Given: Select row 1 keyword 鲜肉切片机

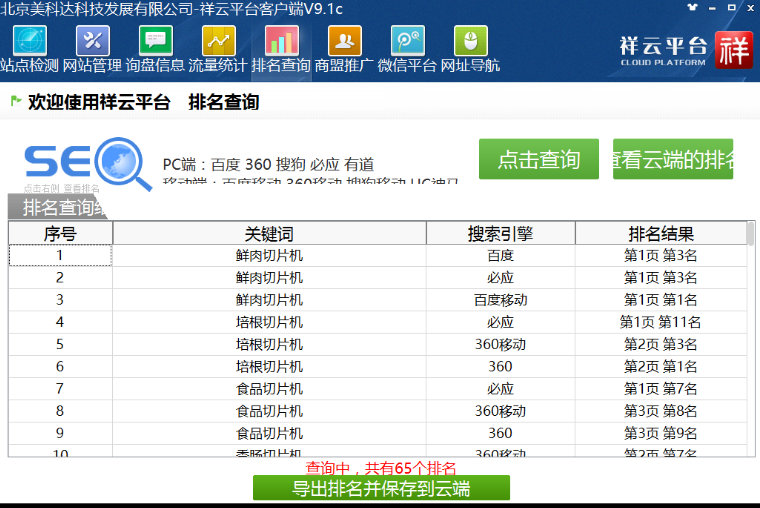Looking at the screenshot, I should point(269,255).
